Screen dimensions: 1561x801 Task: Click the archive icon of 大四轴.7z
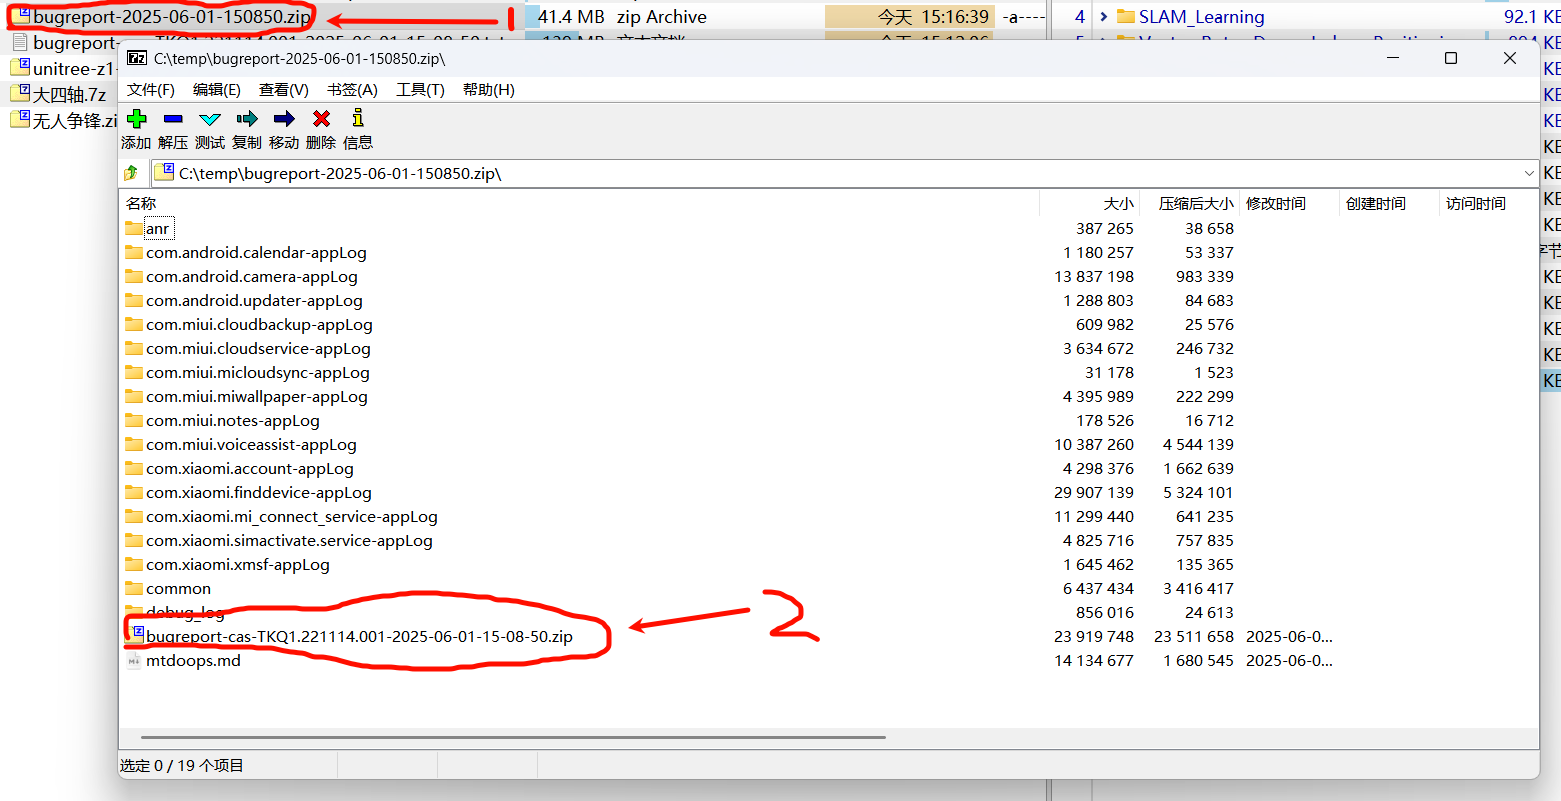(x=21, y=94)
